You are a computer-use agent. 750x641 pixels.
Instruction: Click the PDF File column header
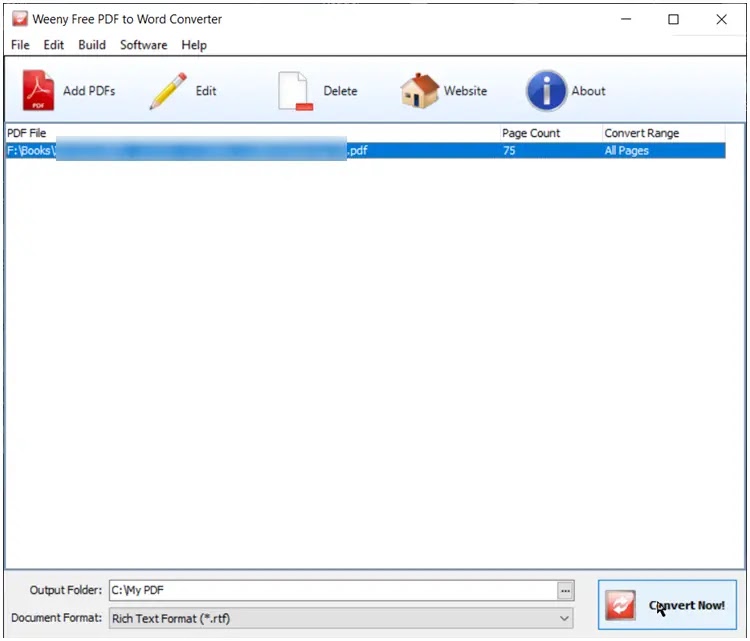(x=253, y=133)
